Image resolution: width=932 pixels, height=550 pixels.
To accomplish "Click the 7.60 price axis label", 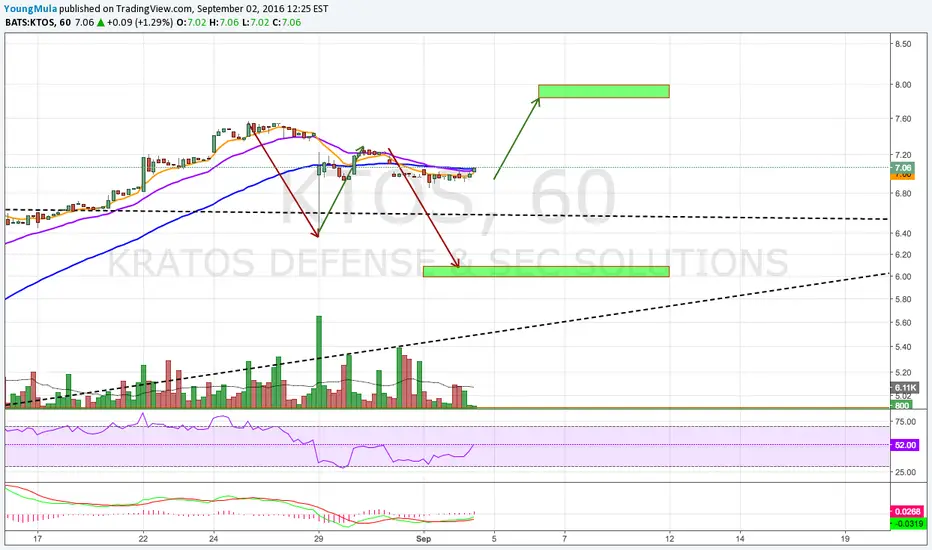I will [x=903, y=119].
